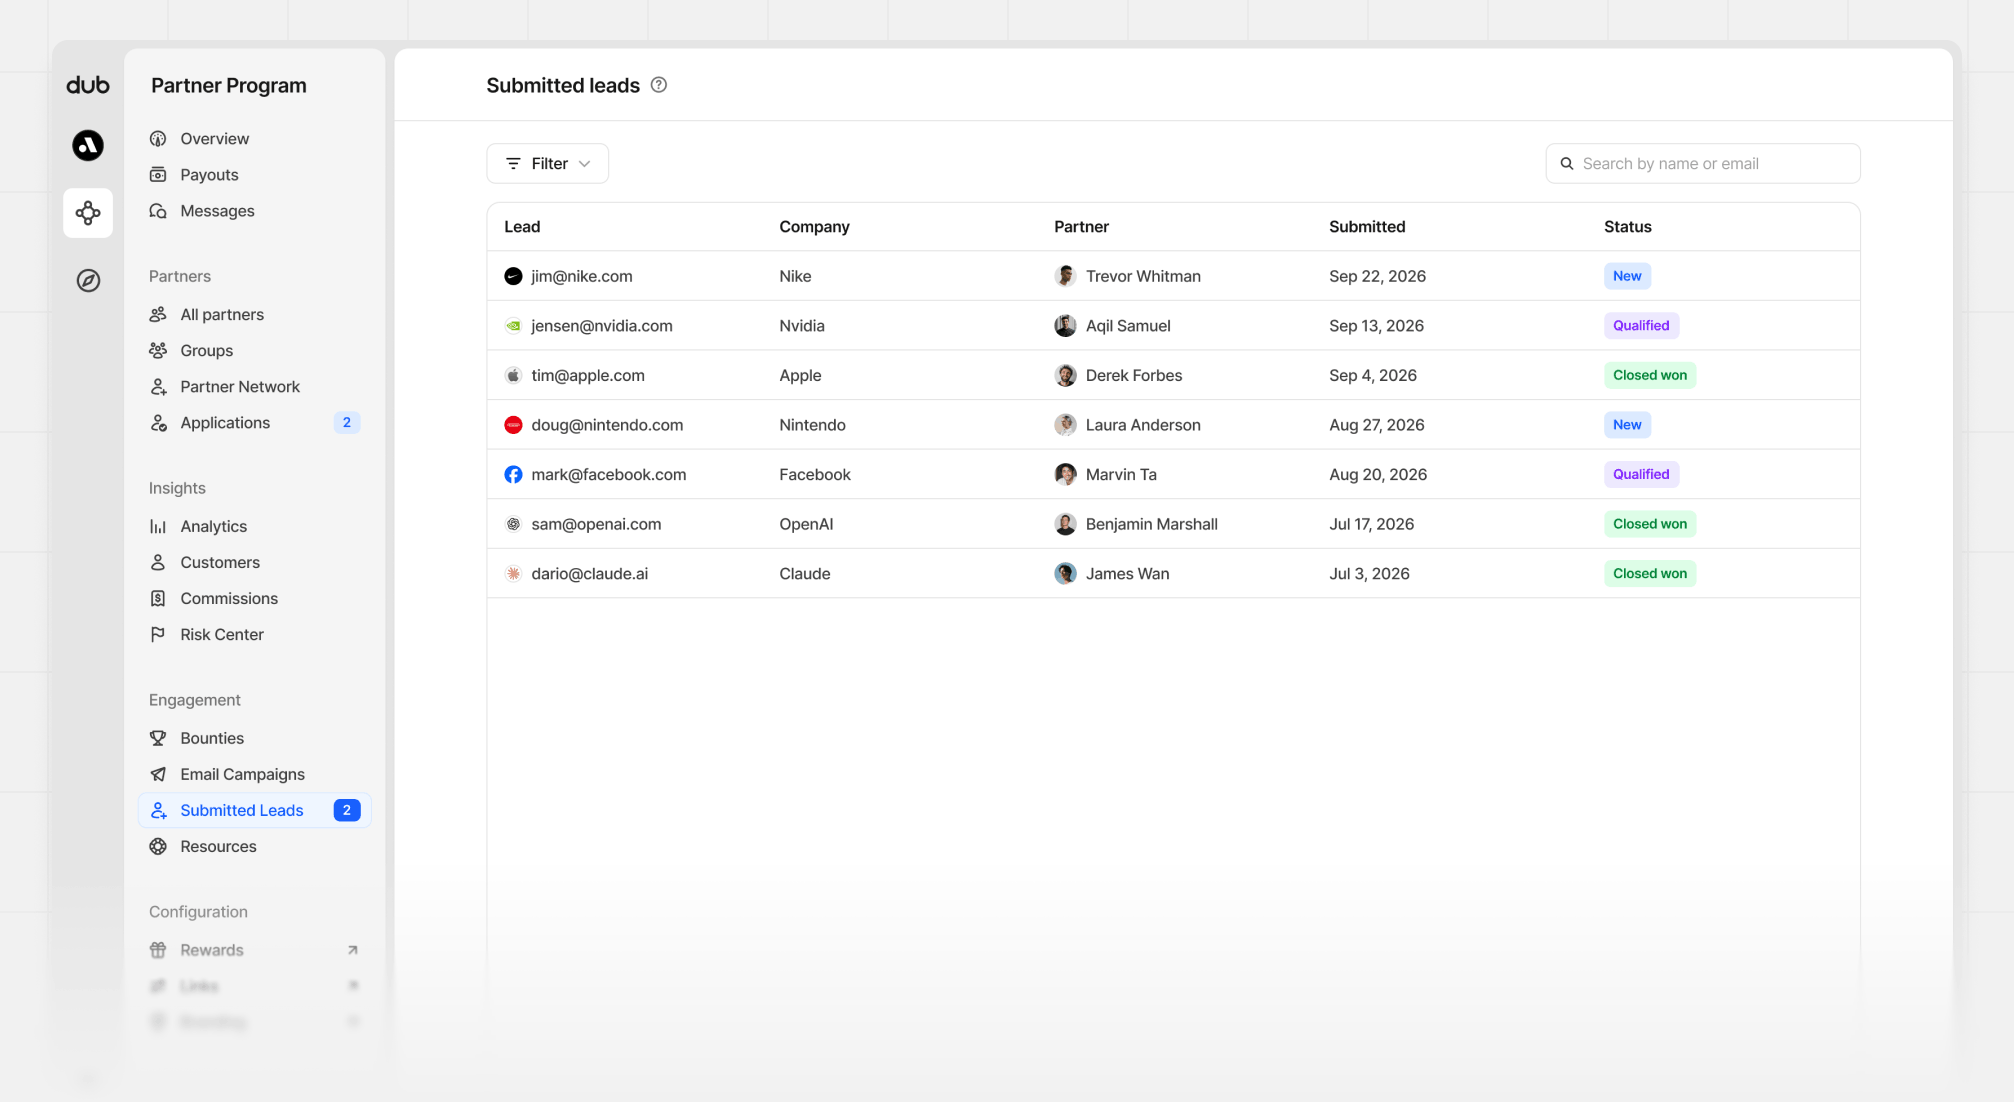Open Applications
Viewport: 2014px width, 1102px height.
pyautogui.click(x=255, y=423)
